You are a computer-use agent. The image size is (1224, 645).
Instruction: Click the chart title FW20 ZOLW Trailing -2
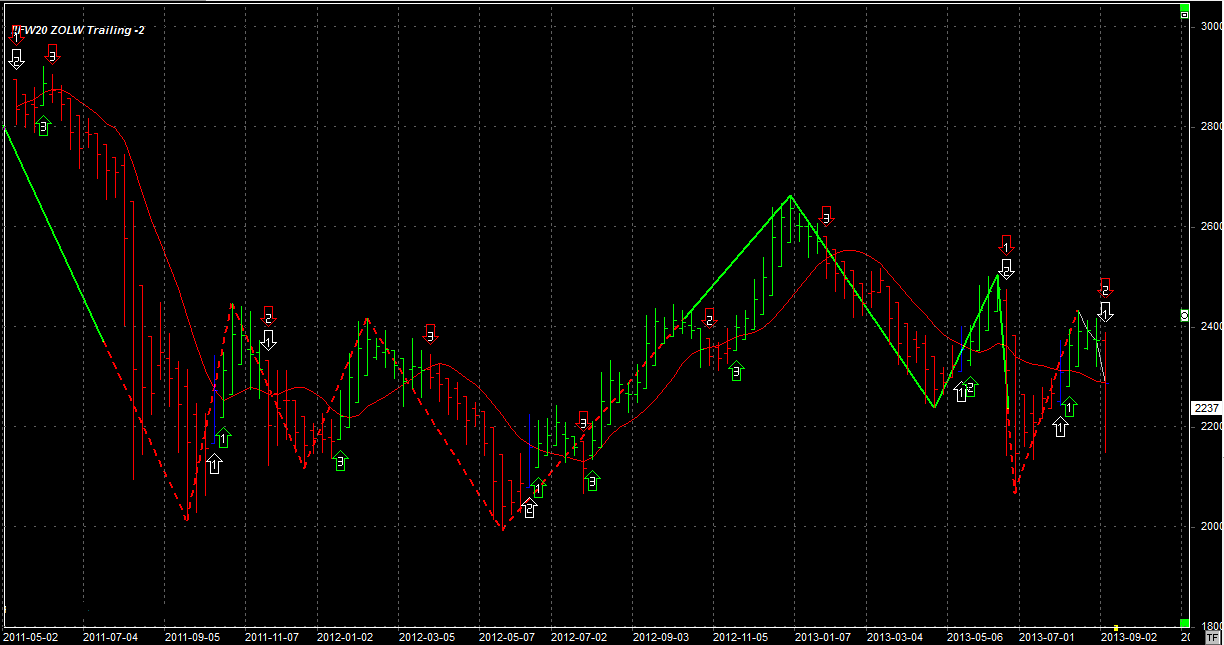[80, 30]
